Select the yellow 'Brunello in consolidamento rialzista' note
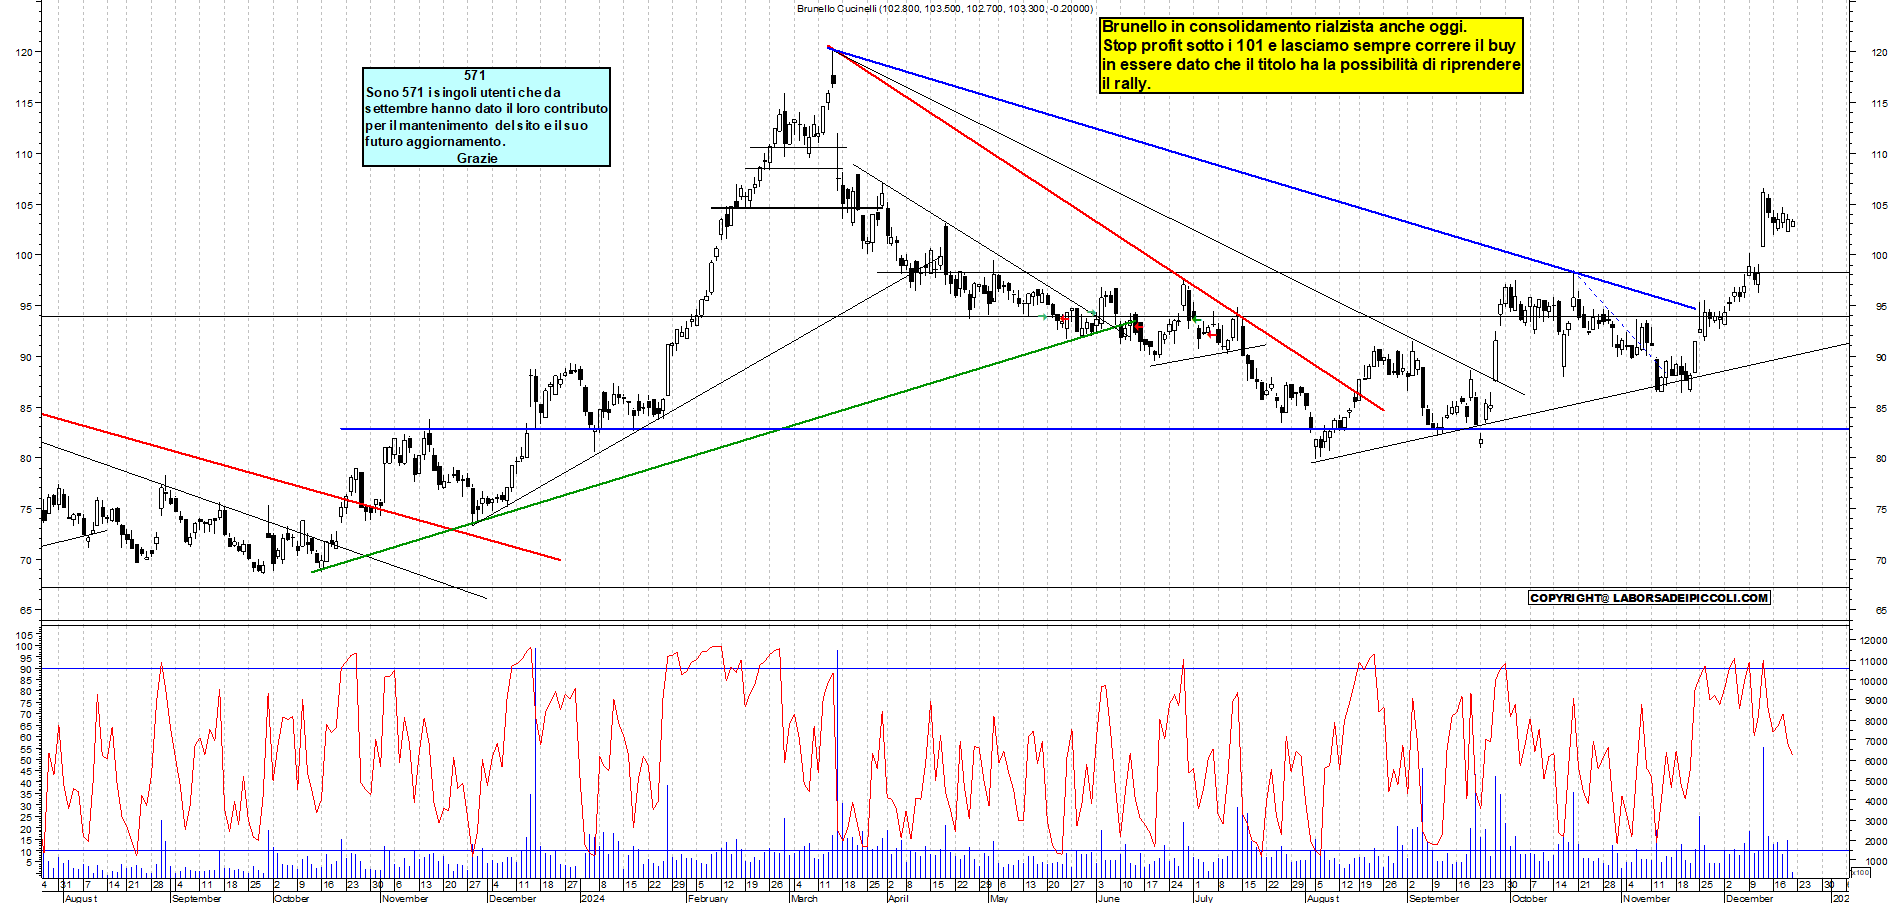 pos(1310,55)
